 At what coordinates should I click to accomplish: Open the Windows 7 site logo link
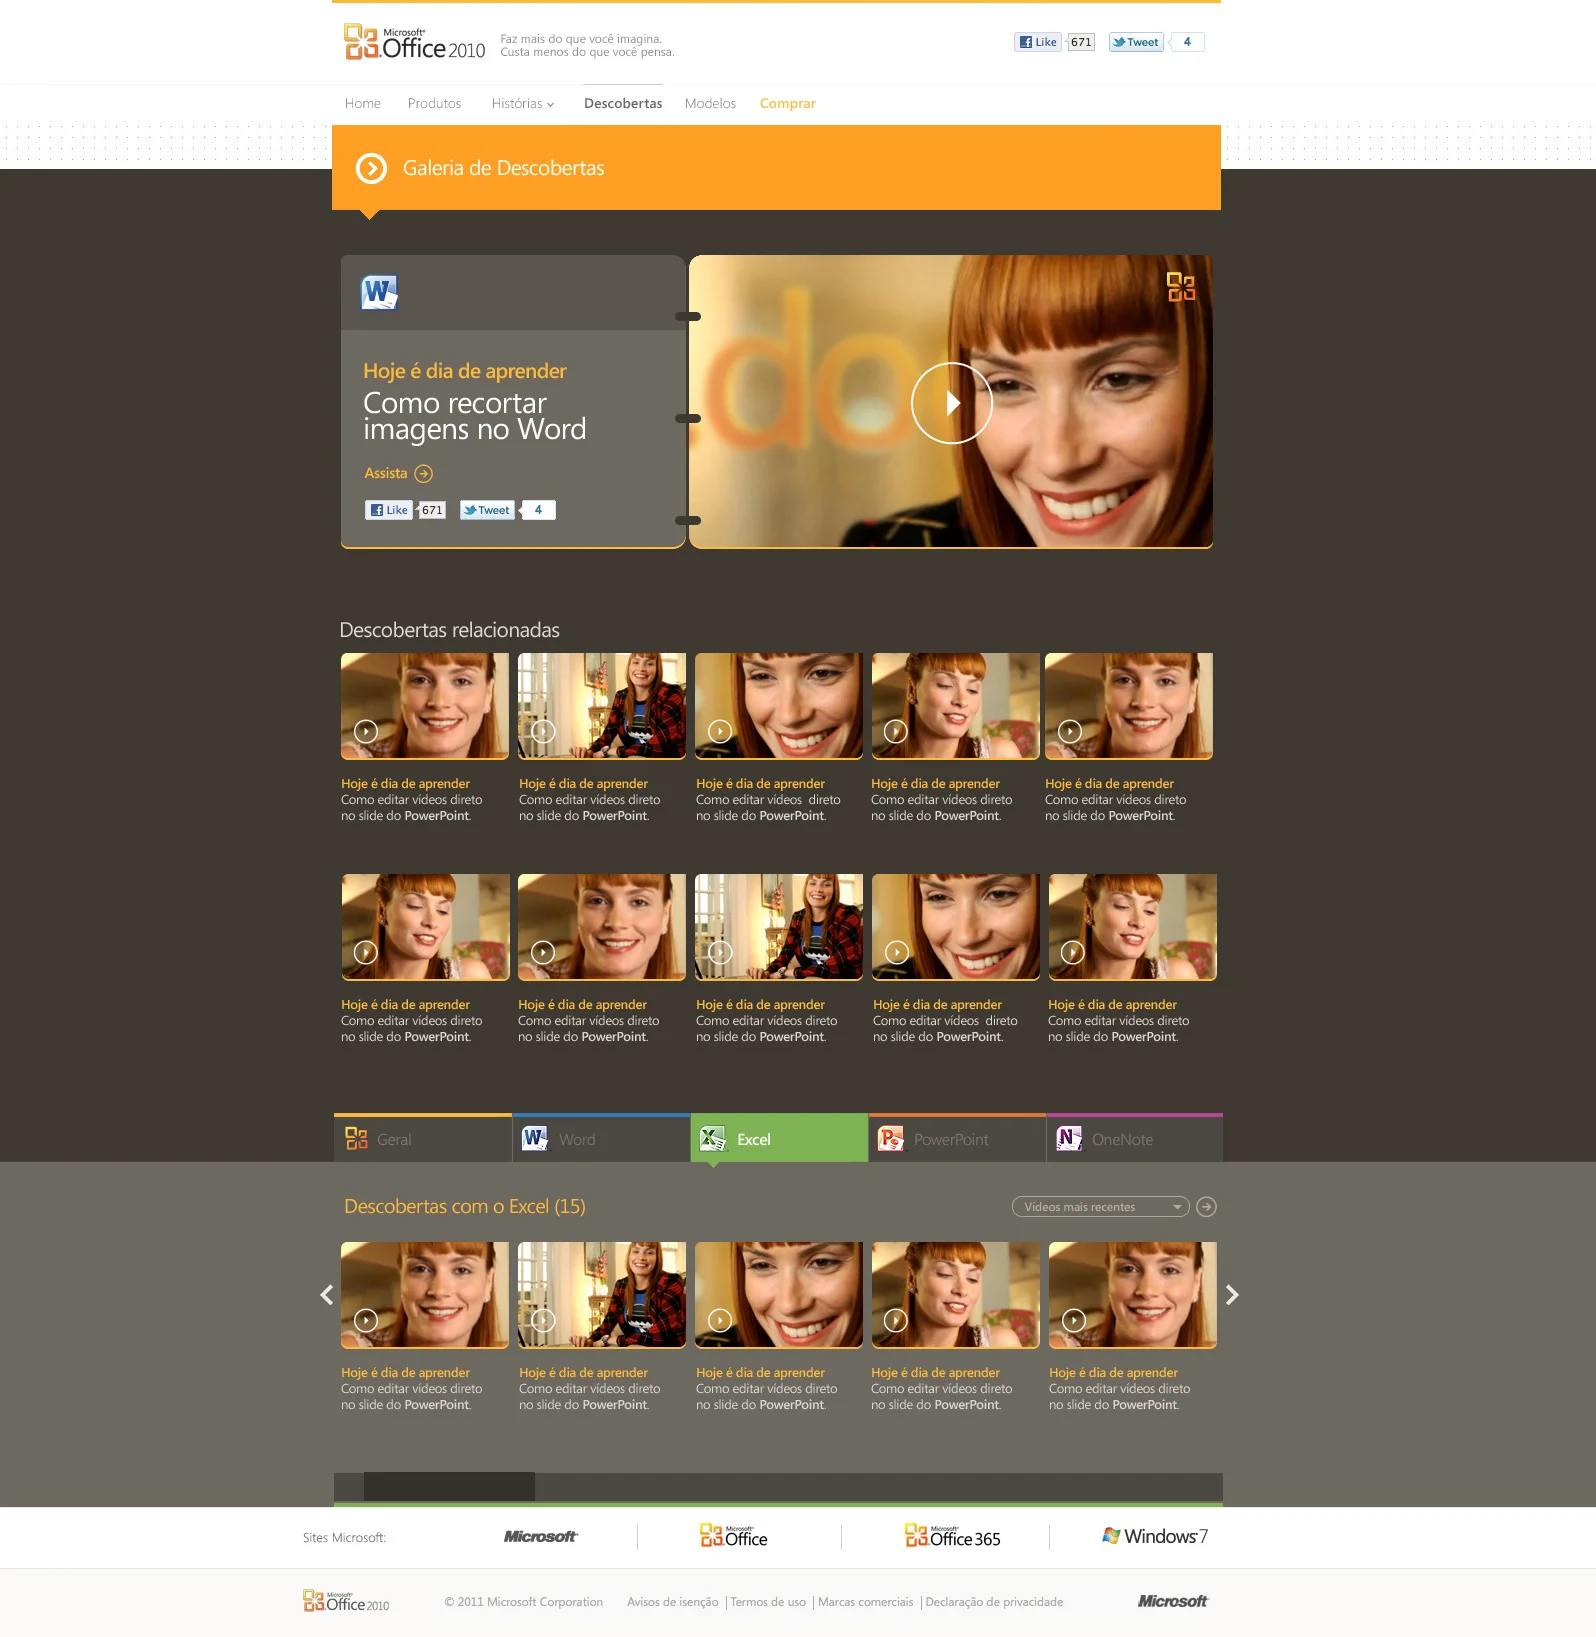[1155, 1536]
